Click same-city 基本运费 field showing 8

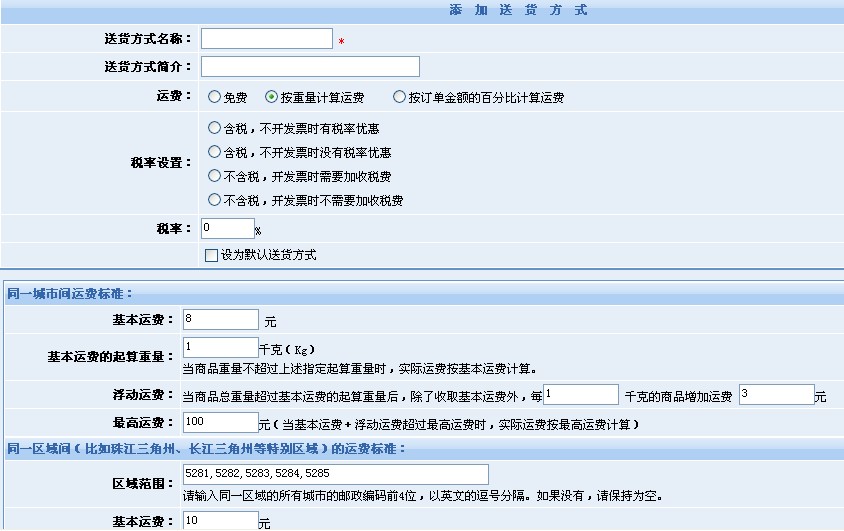pos(220,320)
